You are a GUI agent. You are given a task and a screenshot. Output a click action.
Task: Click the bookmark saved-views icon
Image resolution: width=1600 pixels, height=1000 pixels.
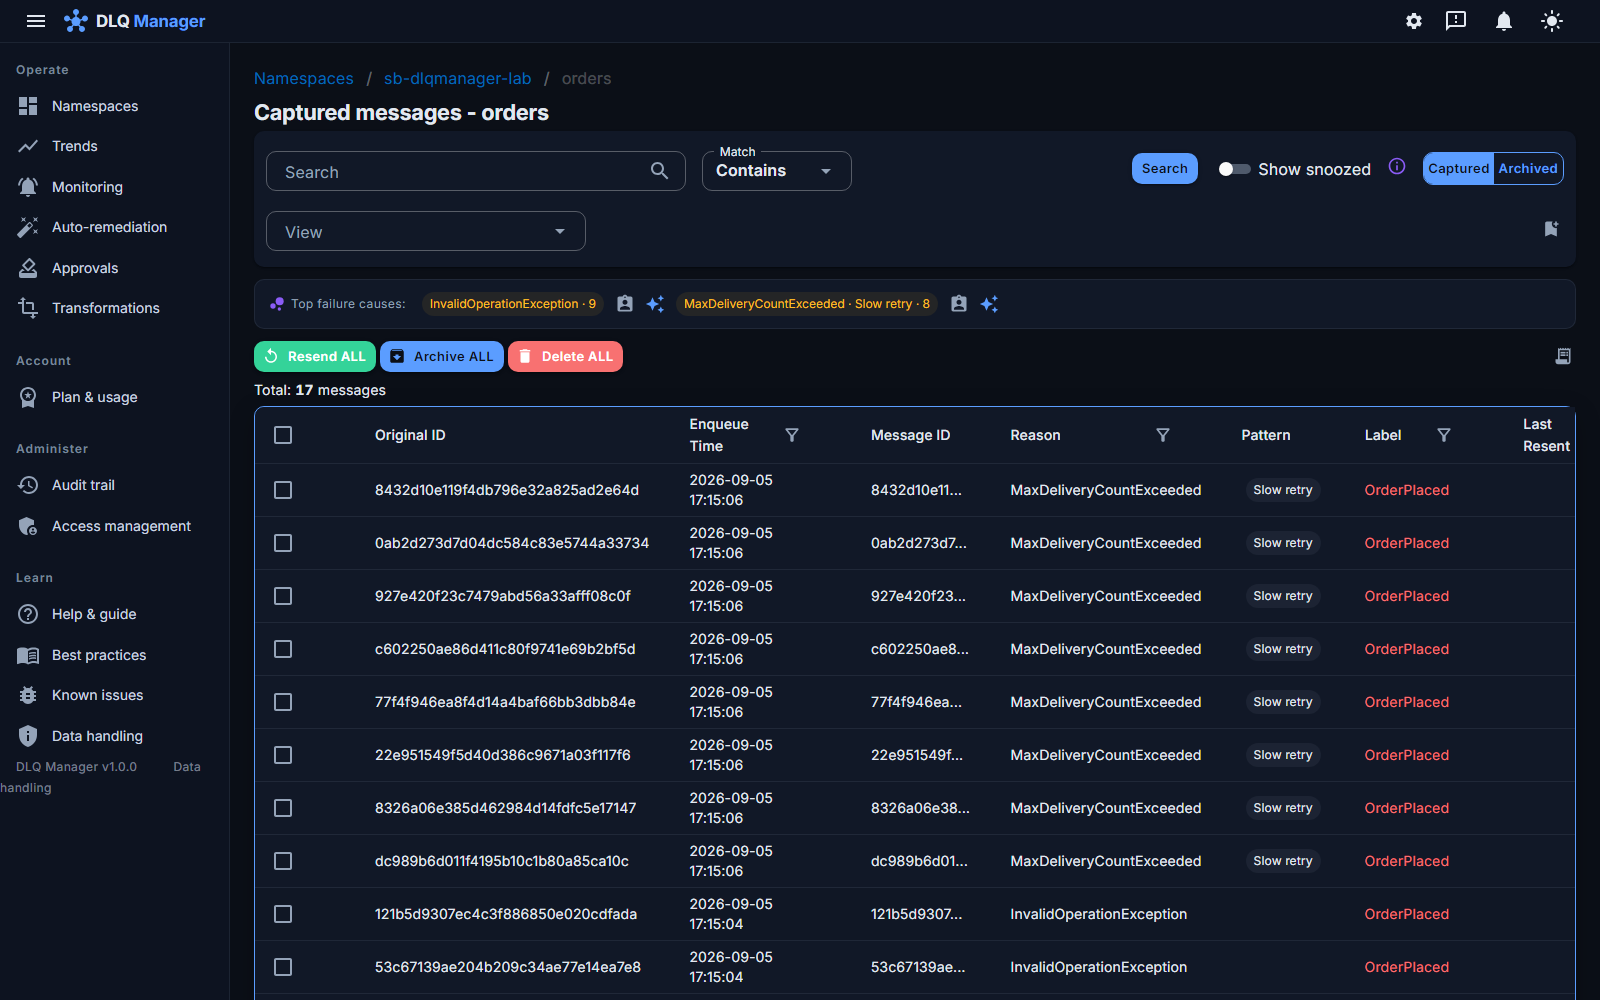point(1551,229)
